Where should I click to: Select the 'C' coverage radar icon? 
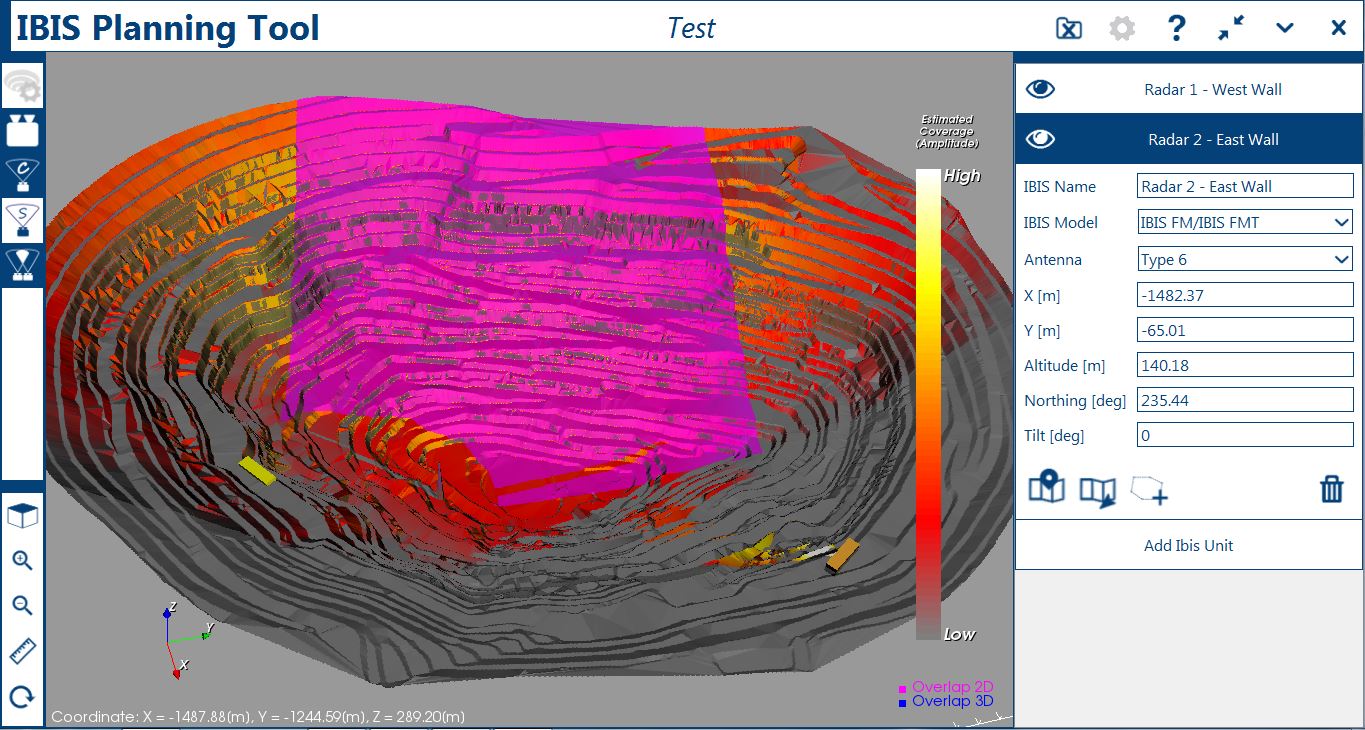[x=22, y=174]
